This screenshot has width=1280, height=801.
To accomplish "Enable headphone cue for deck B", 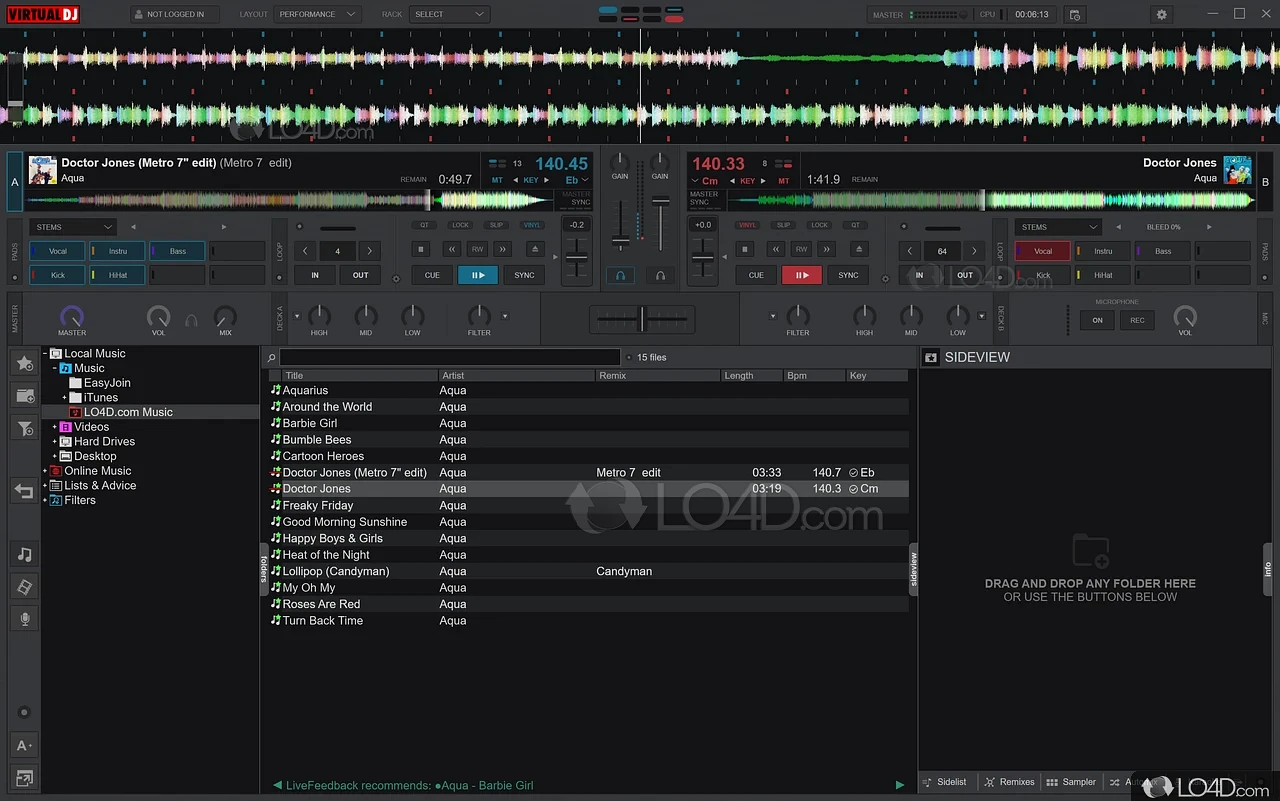I will (660, 275).
